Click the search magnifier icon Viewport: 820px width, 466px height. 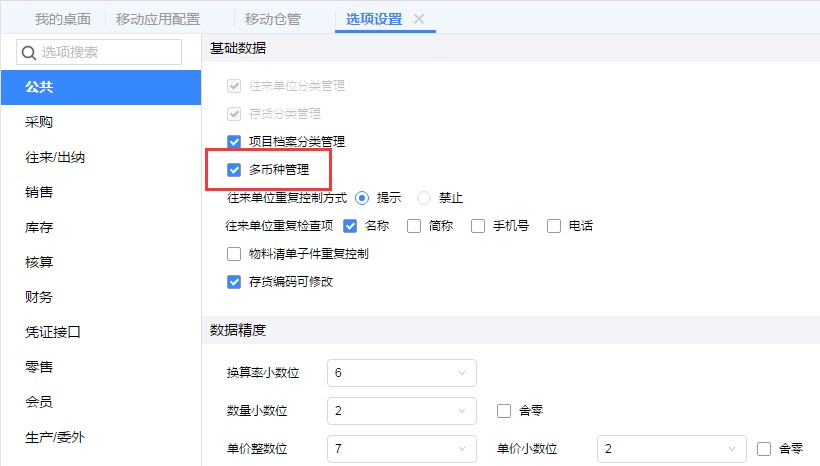pyautogui.click(x=30, y=53)
